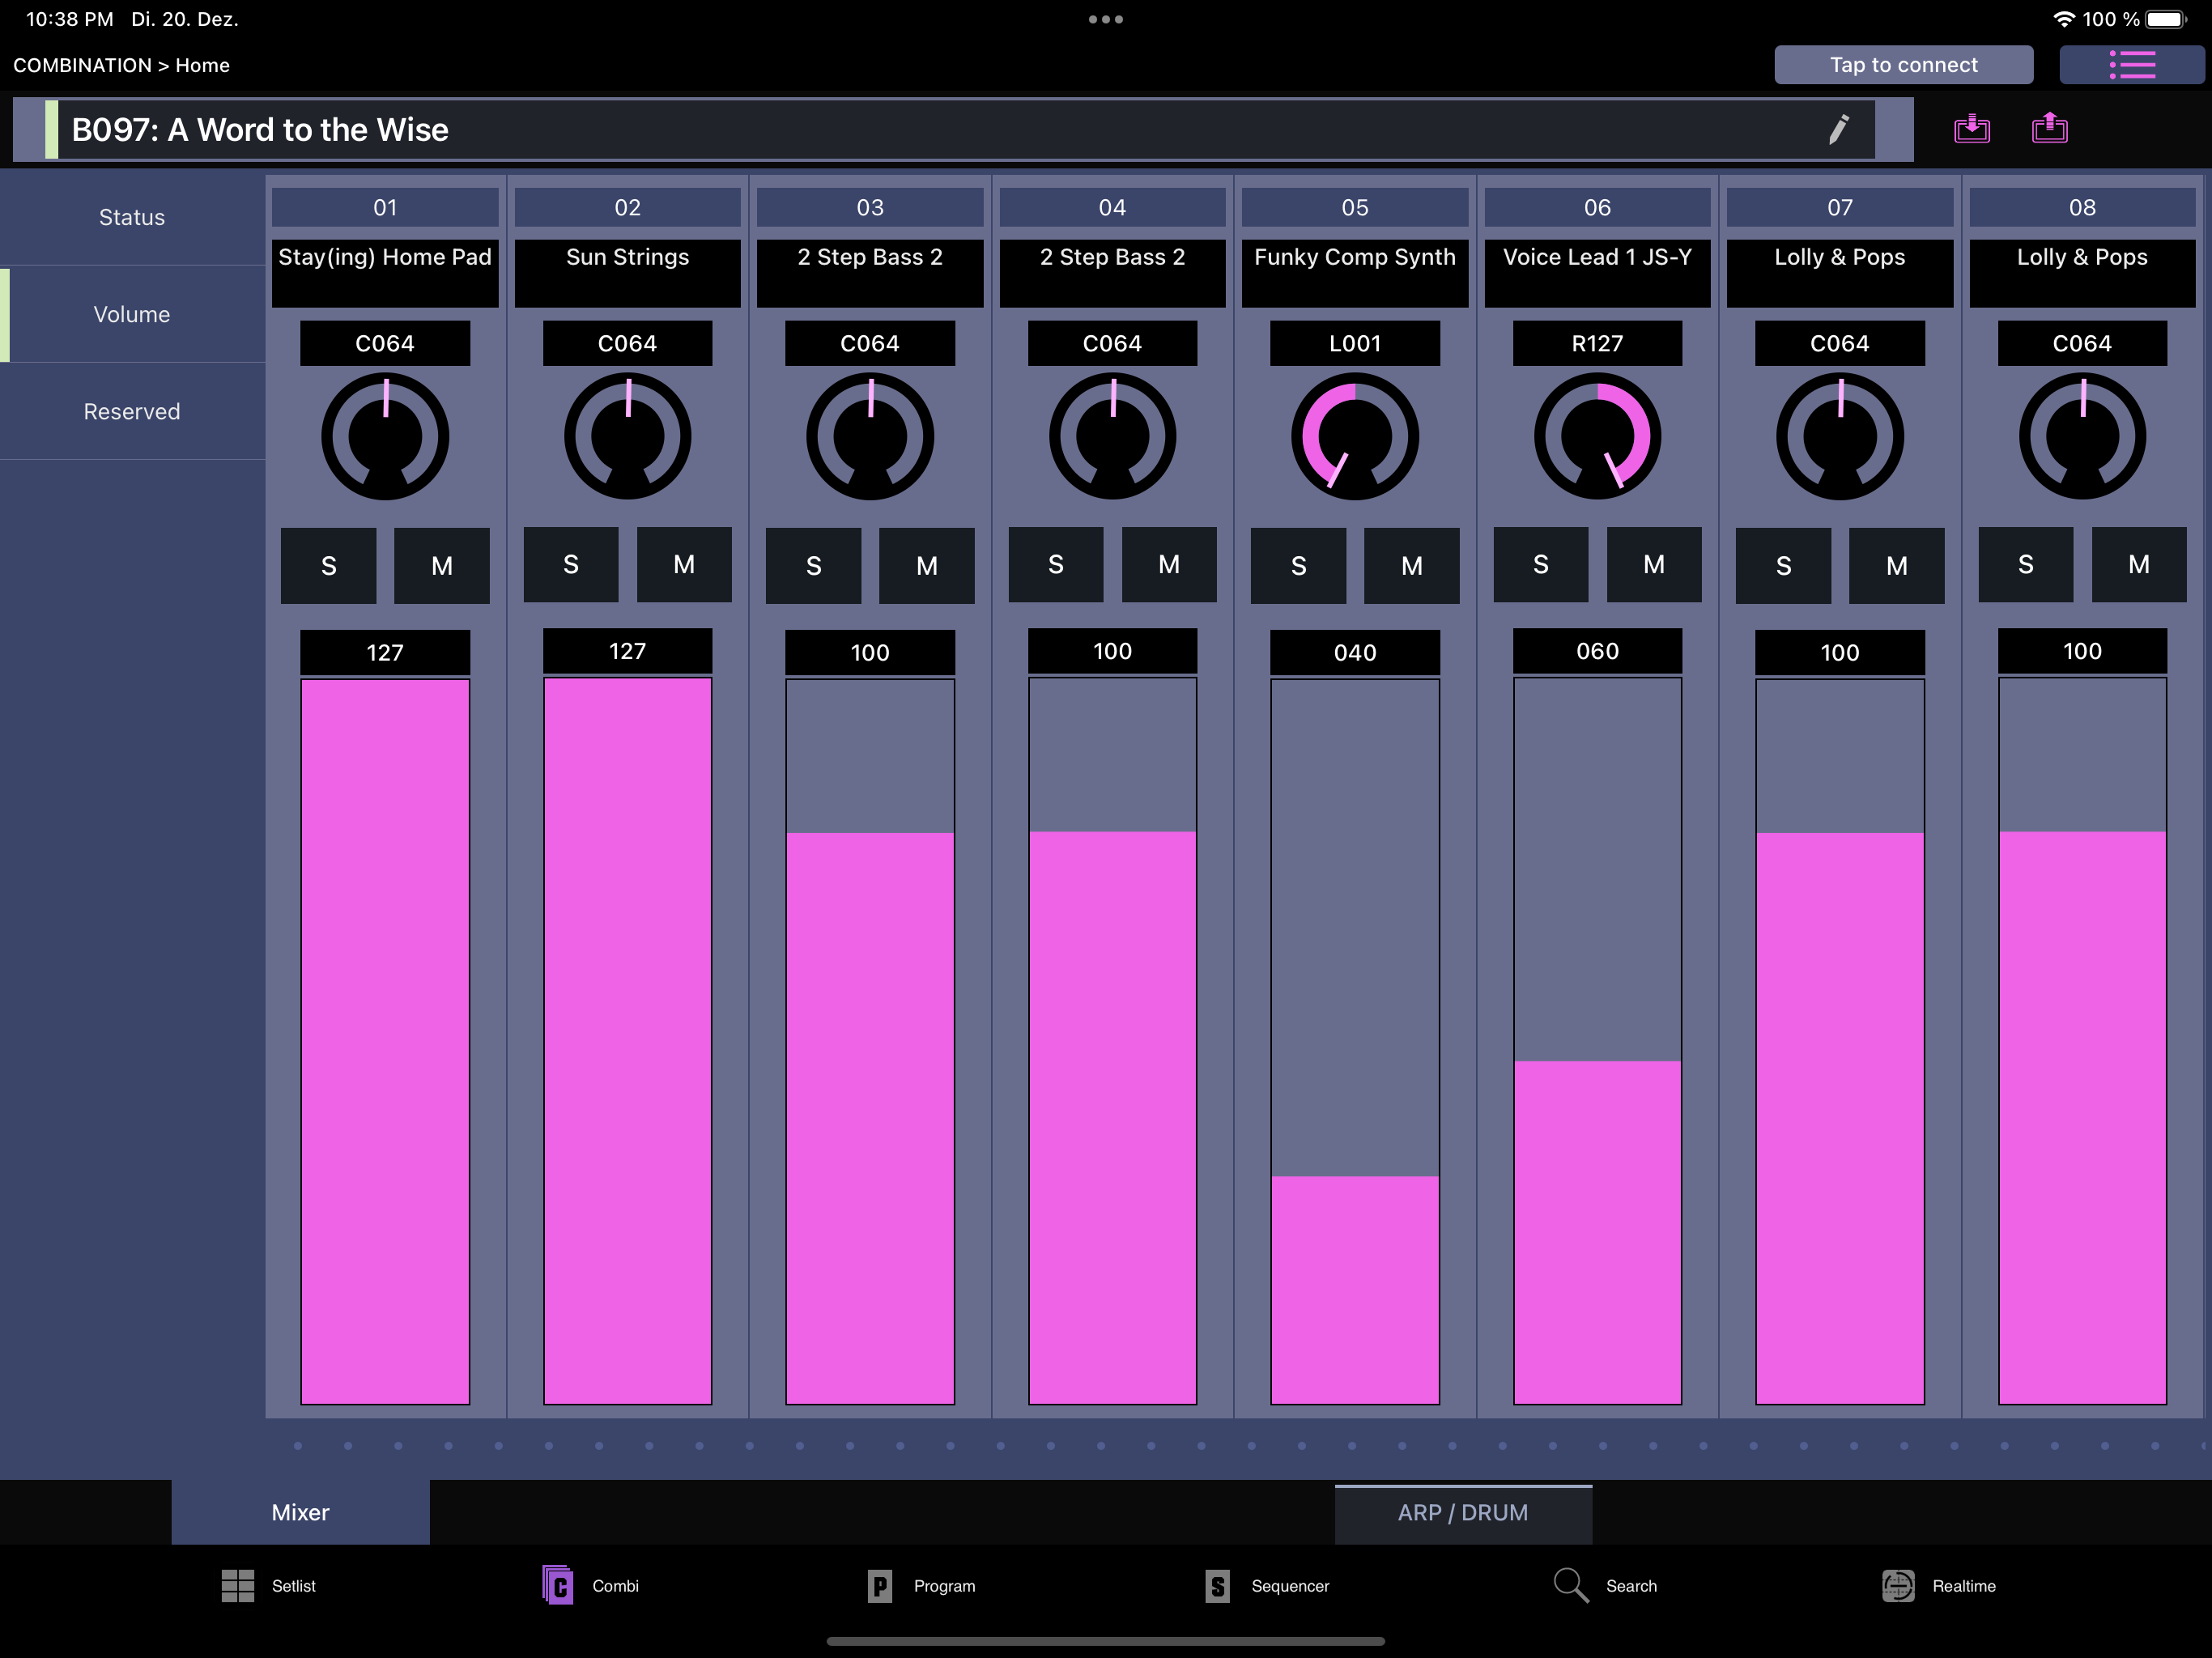
Task: Open Realtime controls icon
Action: pyautogui.click(x=1898, y=1585)
